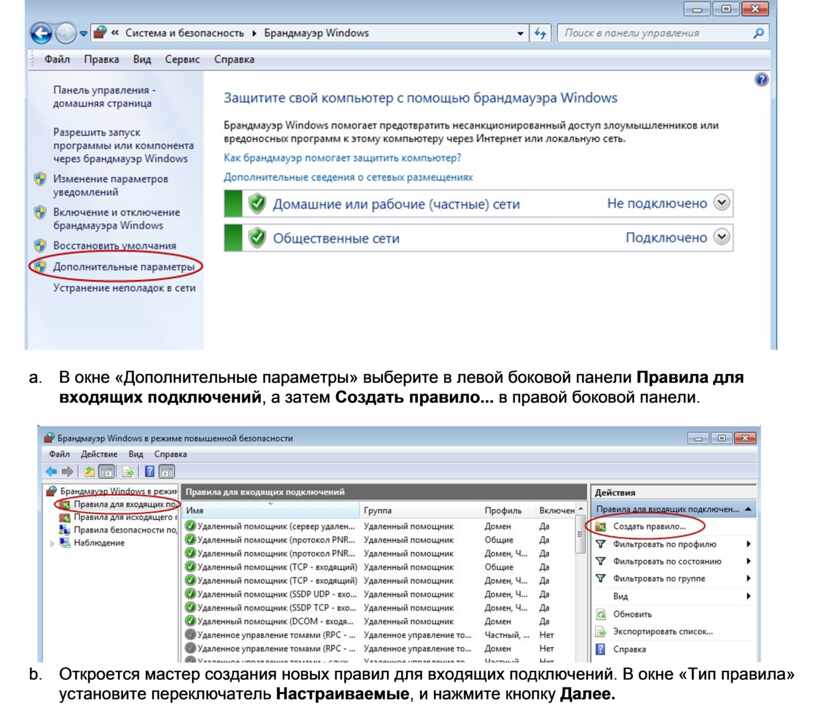Click the up-one-level folder toolbar icon
The height and width of the screenshot is (723, 816).
coord(89,472)
